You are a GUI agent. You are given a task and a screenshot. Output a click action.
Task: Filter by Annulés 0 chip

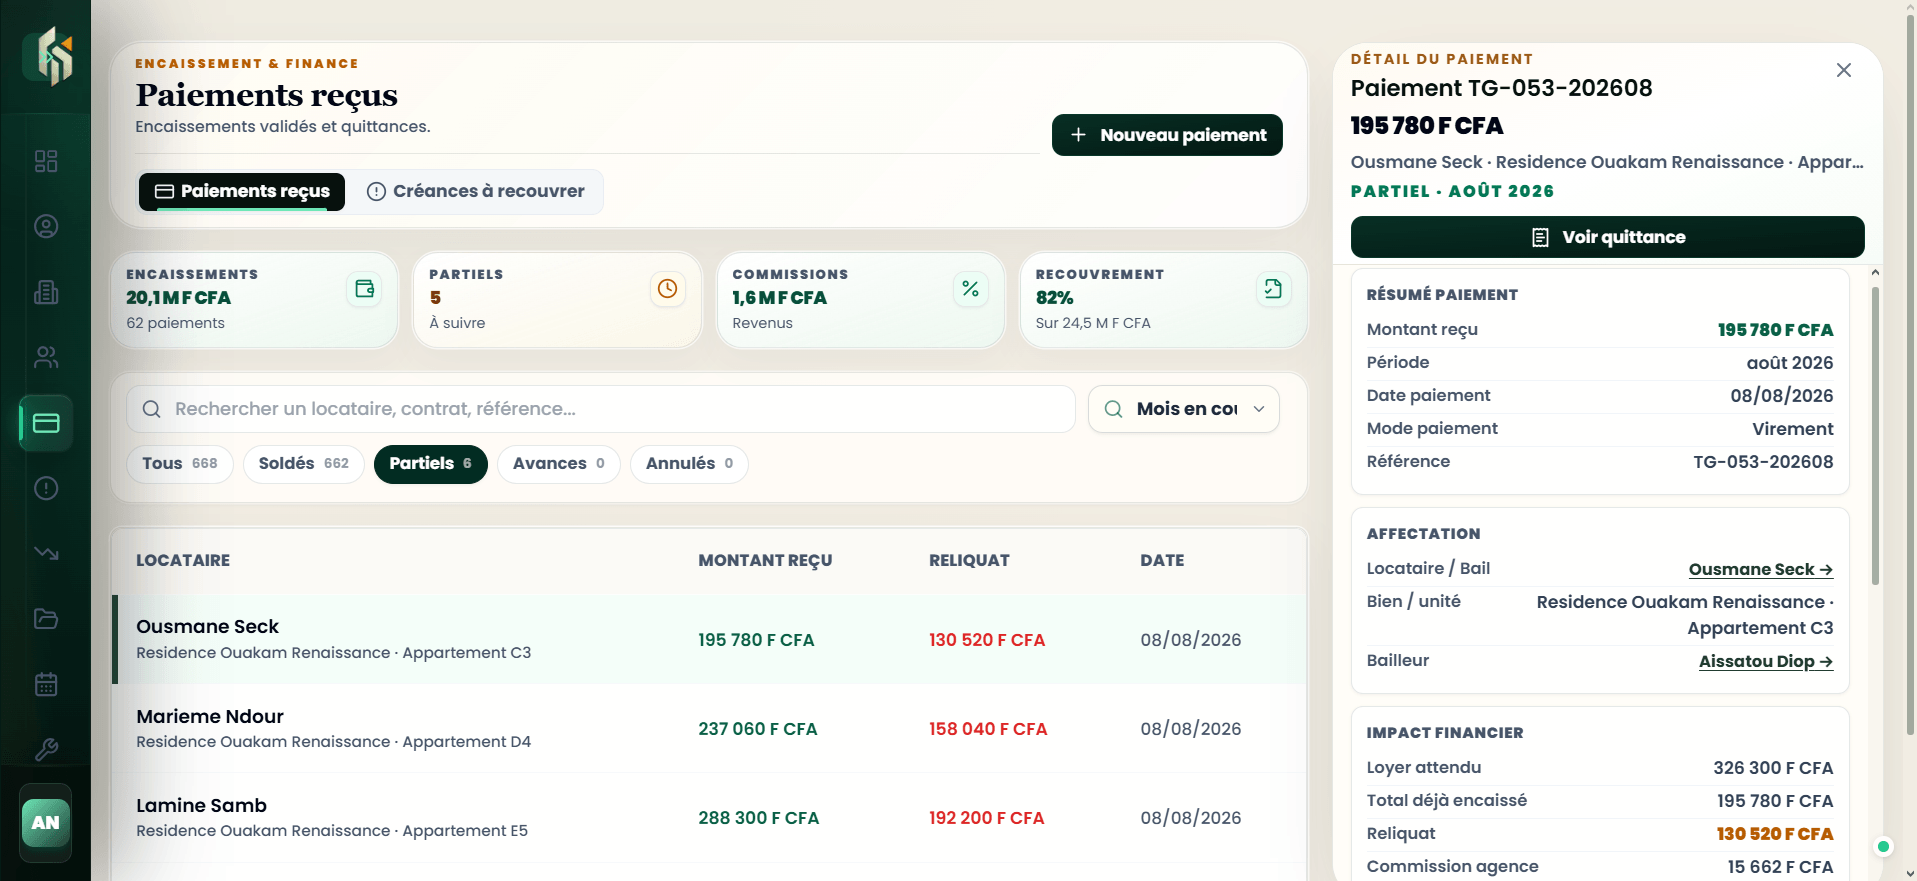point(689,464)
